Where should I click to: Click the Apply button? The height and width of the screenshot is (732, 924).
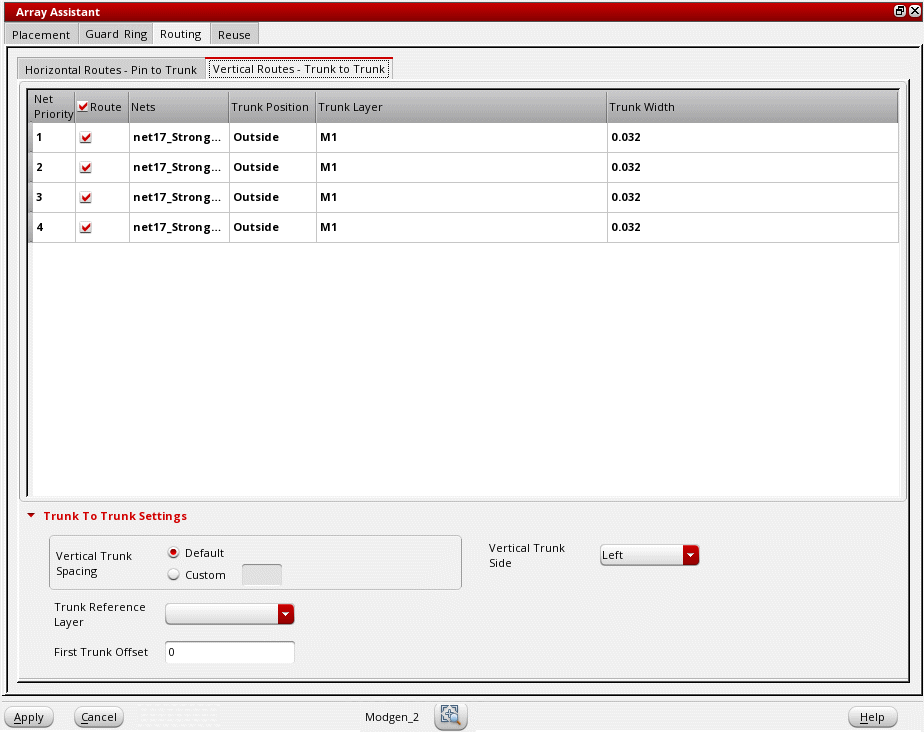(29, 717)
